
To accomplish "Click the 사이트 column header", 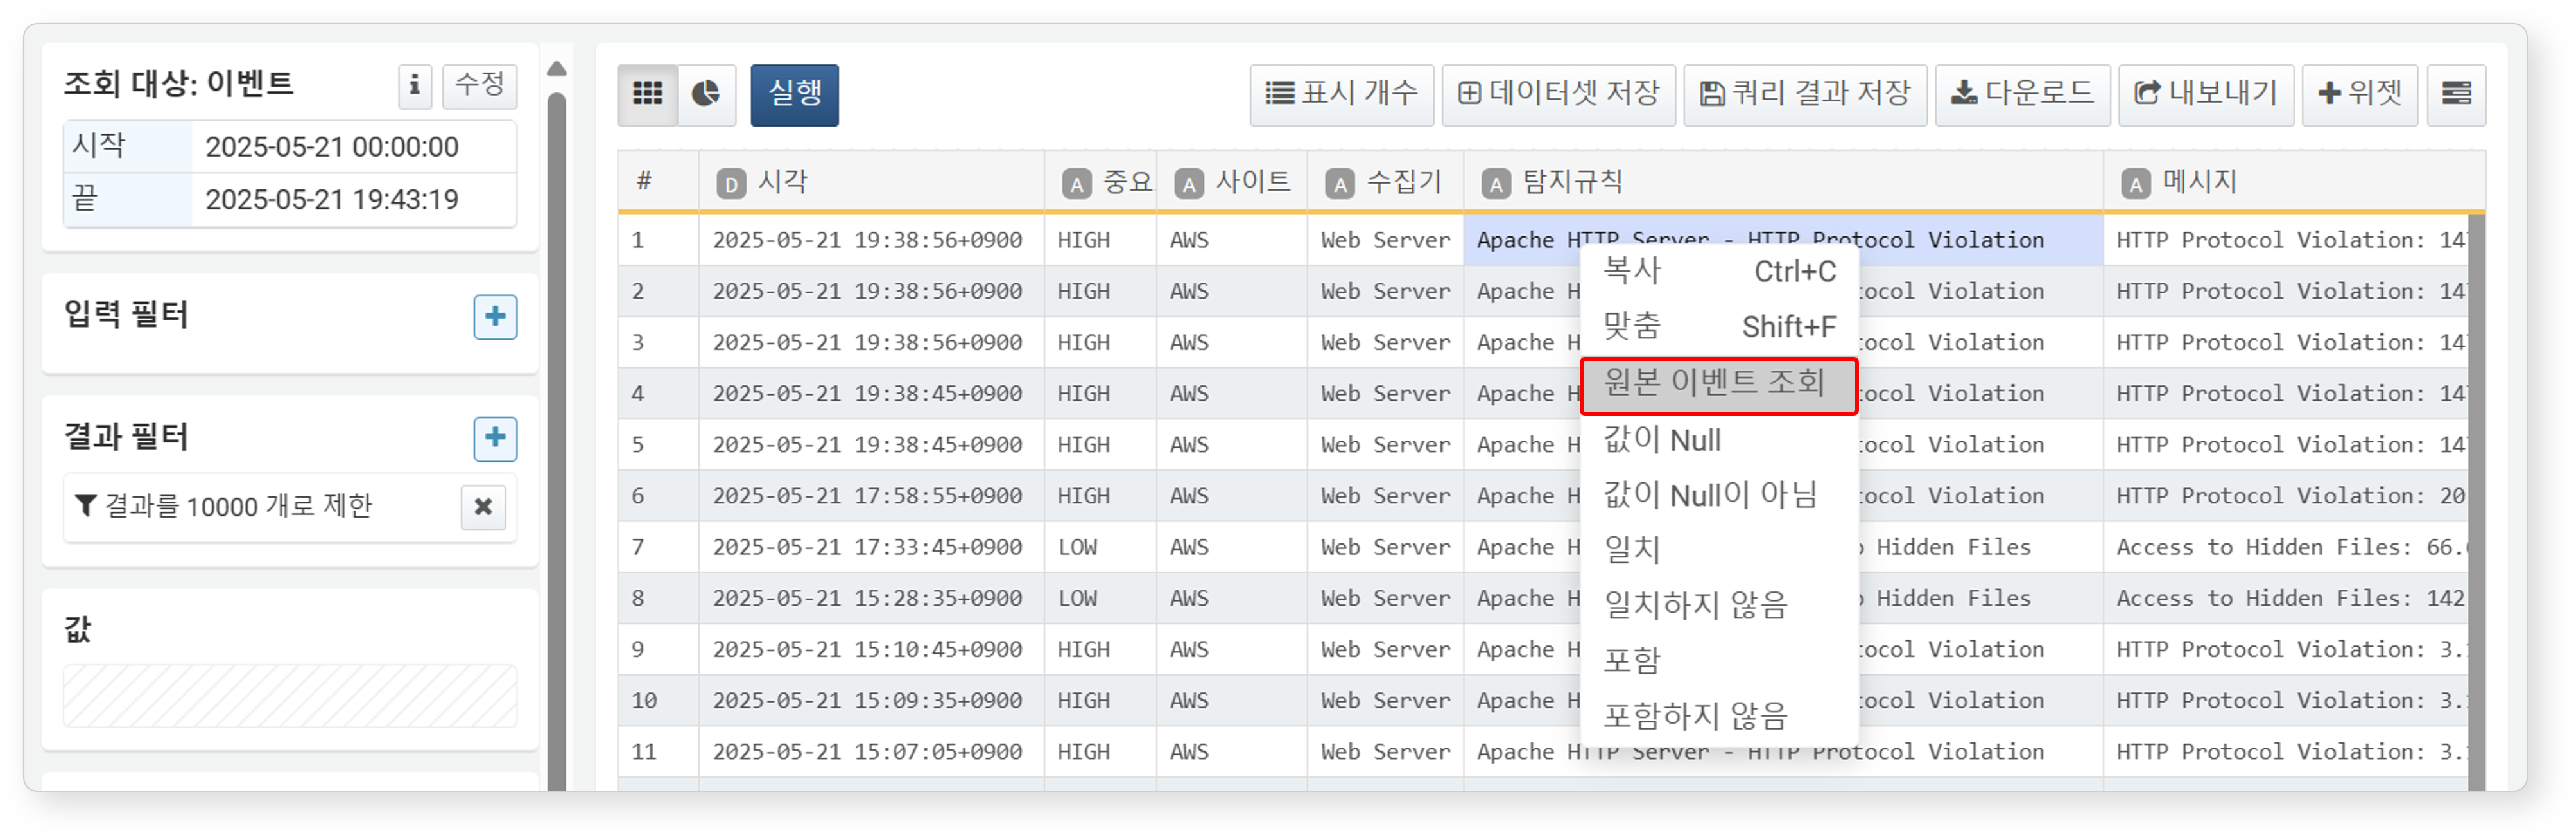I will point(1232,182).
